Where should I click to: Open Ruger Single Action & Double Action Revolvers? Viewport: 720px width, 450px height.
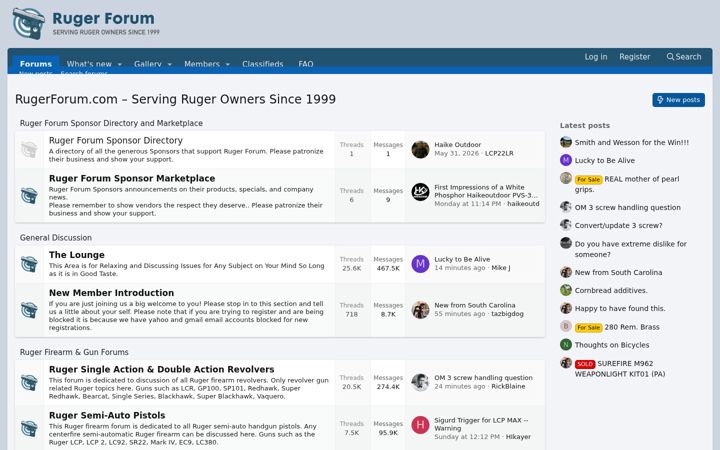[162, 369]
